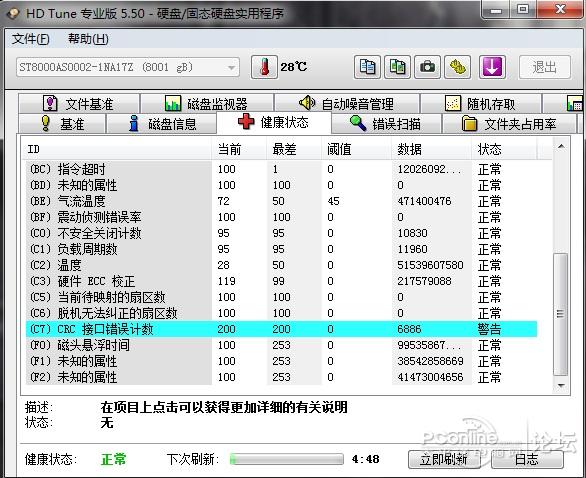The height and width of the screenshot is (478, 586).
Task: Open the 磁盘信息 tab
Action: 161,124
